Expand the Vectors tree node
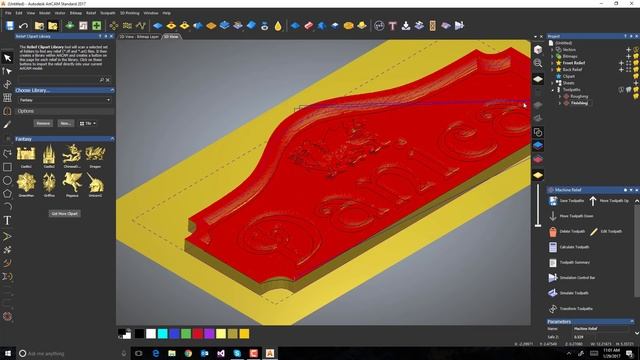The image size is (640, 360). point(553,49)
